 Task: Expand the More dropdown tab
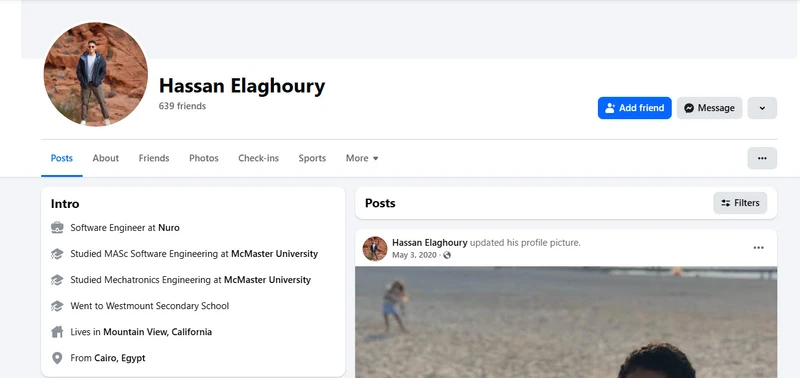click(x=362, y=158)
